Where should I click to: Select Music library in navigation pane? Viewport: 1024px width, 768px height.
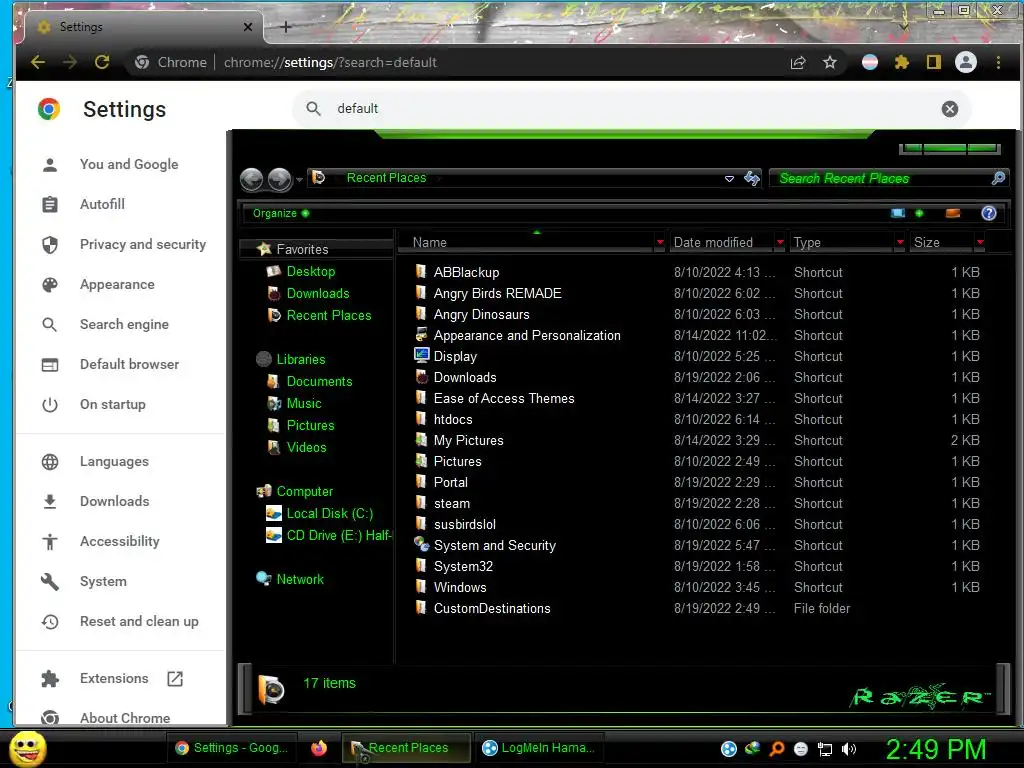coord(304,404)
